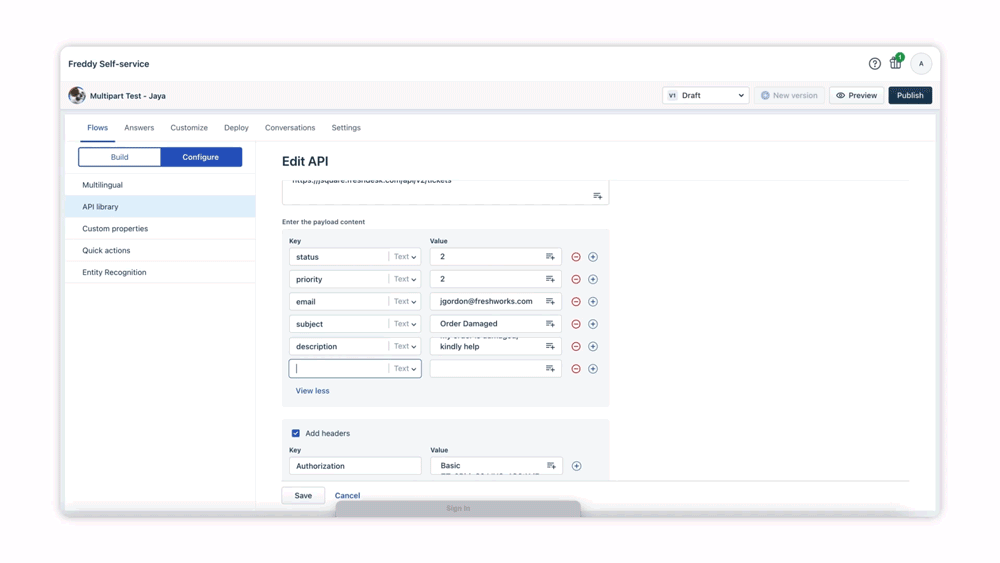
Task: Click the Authorization header key field
Action: pyautogui.click(x=355, y=466)
